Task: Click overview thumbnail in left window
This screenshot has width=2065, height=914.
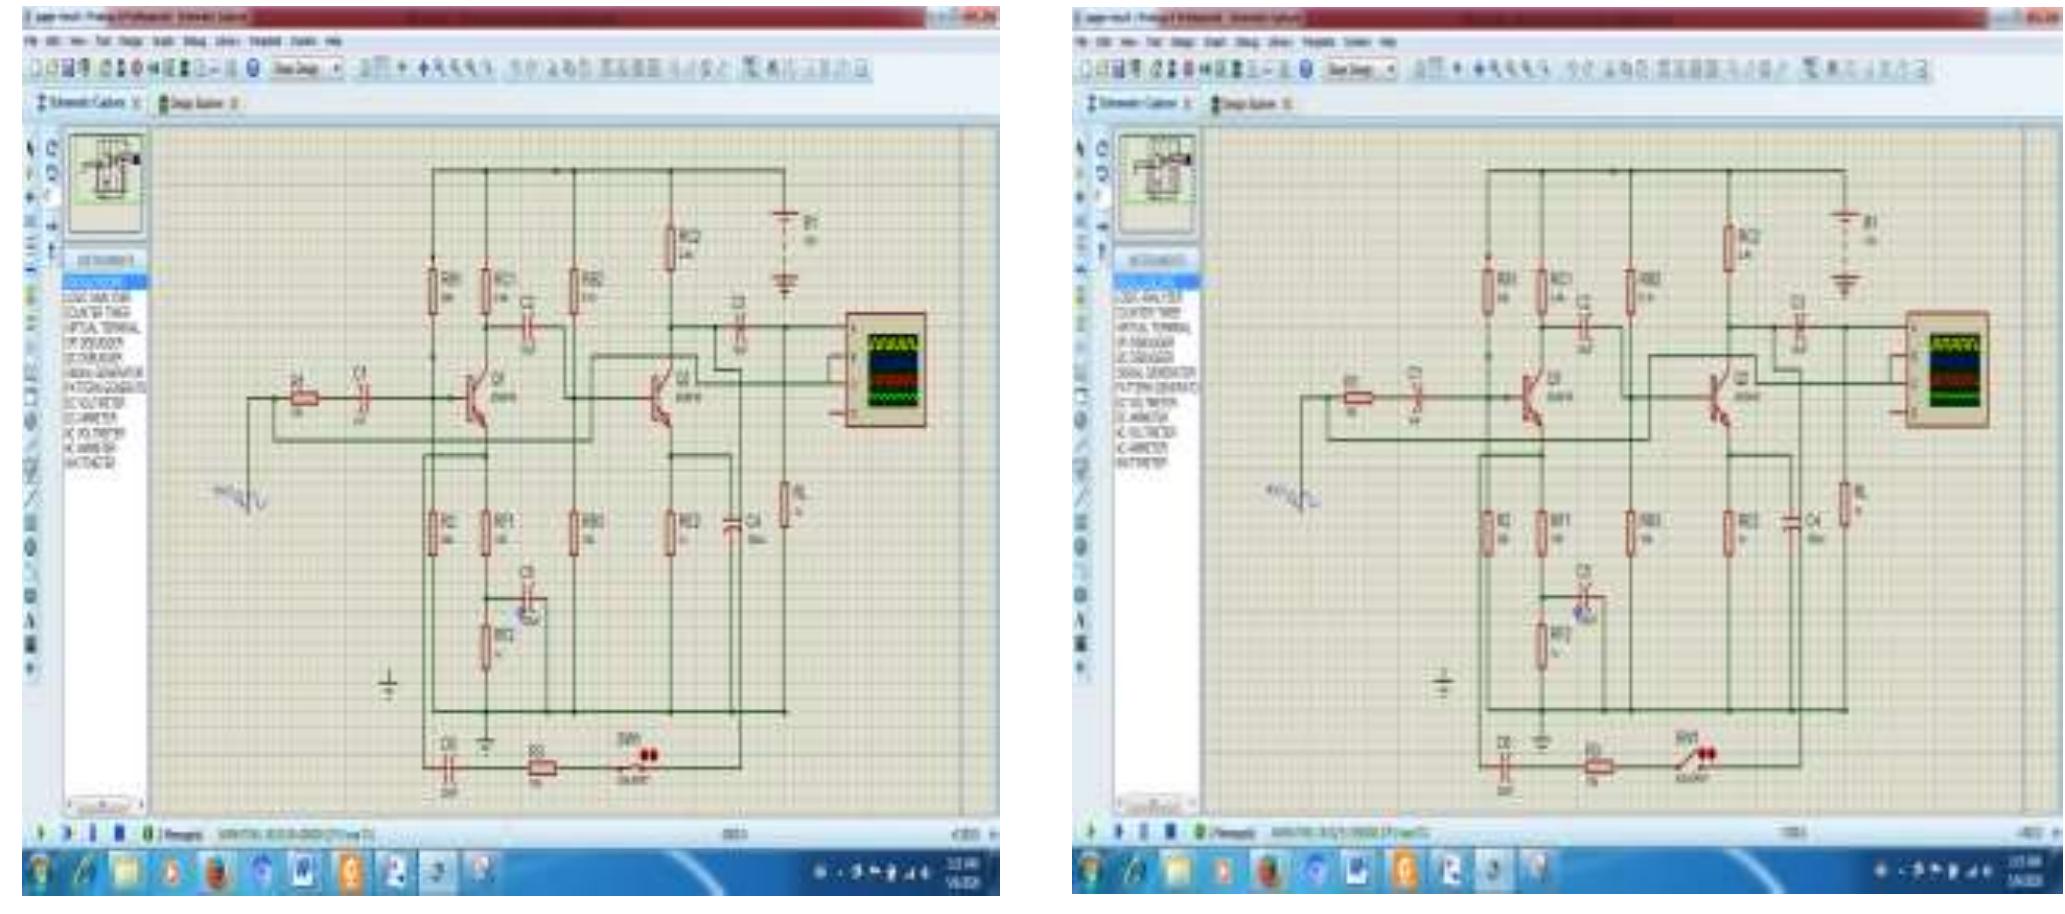Action: click(105, 183)
